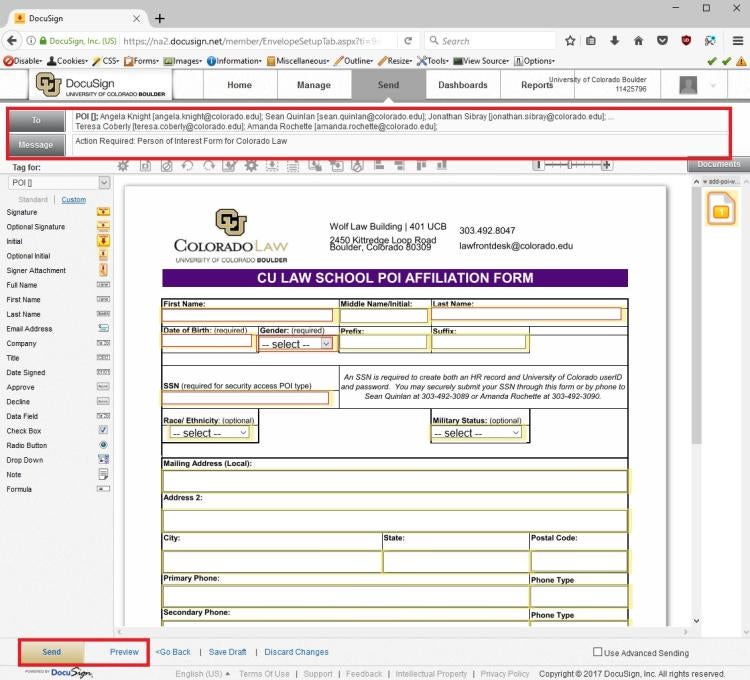This screenshot has width=750, height=680.
Task: Select the Send tab
Action: 388,85
